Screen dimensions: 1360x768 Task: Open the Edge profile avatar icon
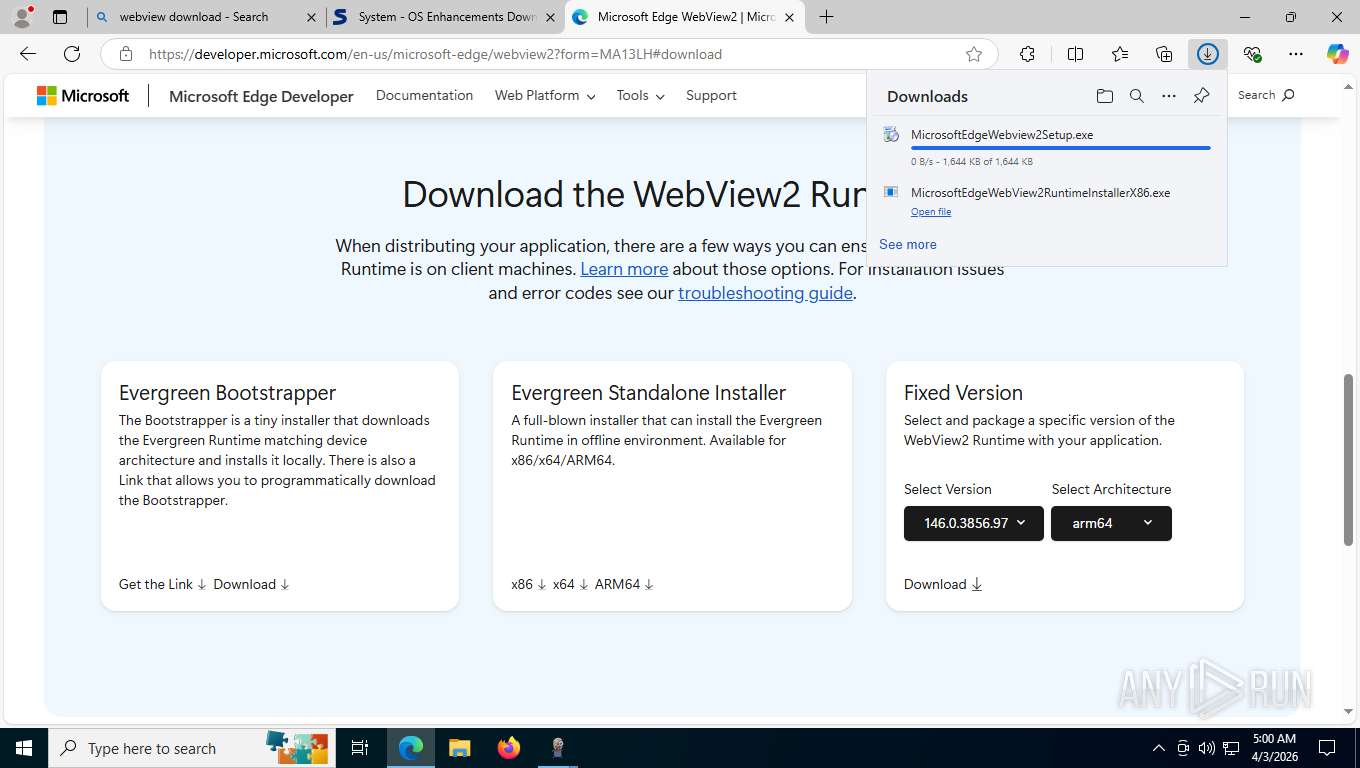22,17
